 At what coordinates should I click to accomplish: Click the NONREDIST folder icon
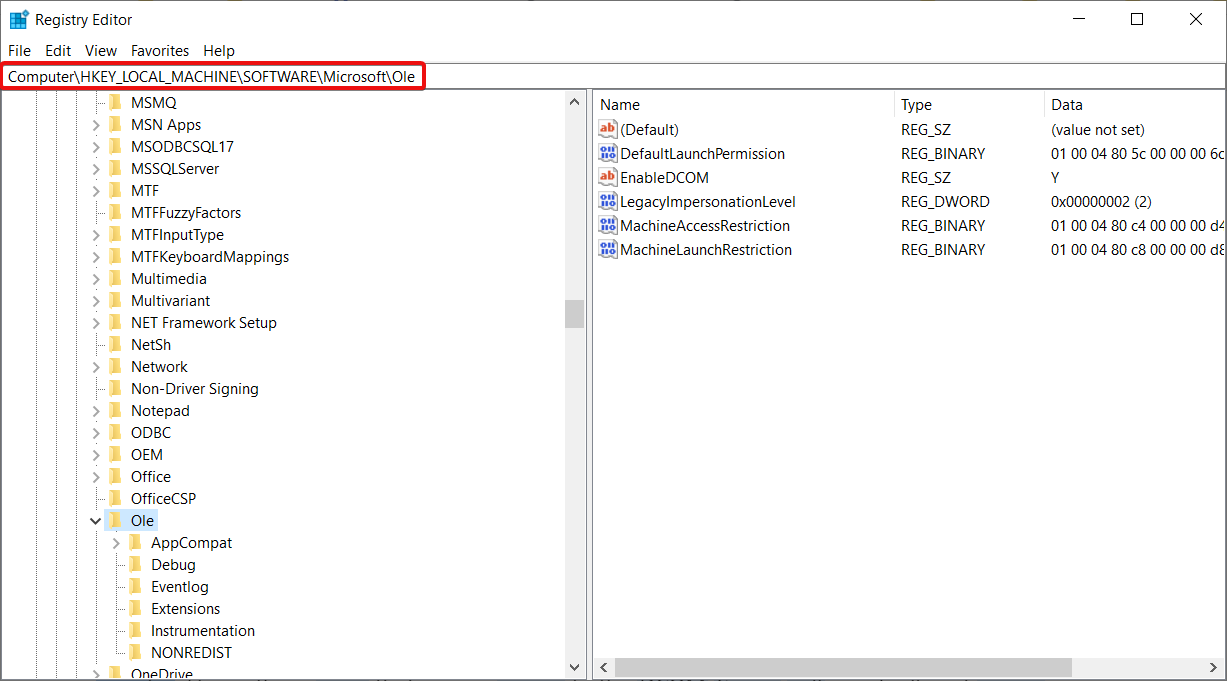pyautogui.click(x=135, y=652)
